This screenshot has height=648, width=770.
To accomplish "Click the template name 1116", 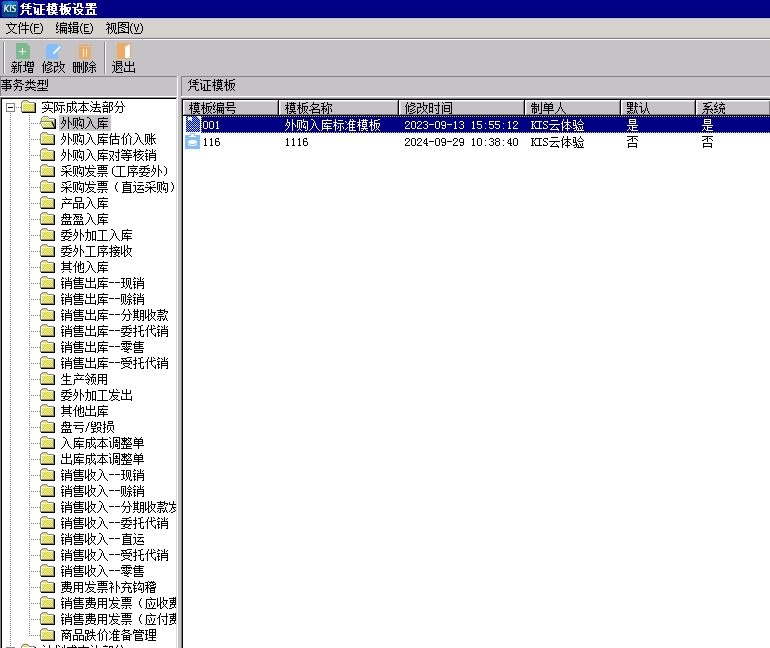I will click(x=297, y=142).
